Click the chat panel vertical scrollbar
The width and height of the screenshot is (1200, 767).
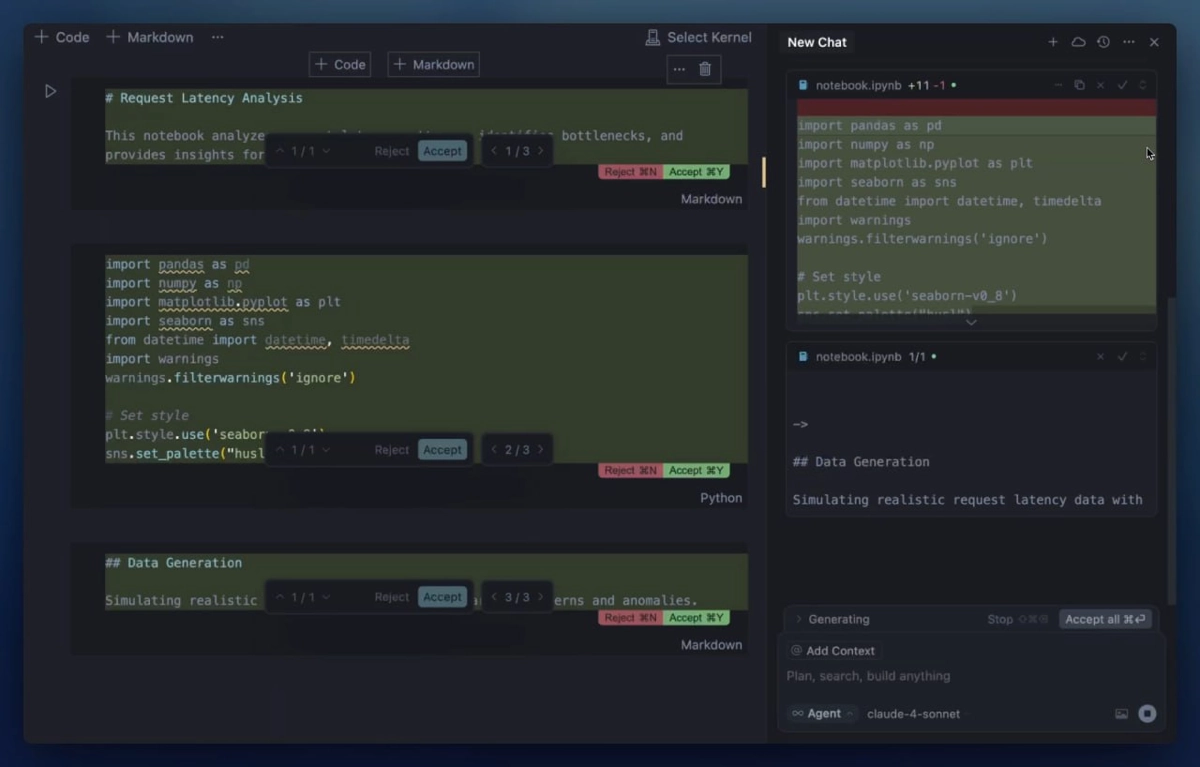tap(1171, 450)
